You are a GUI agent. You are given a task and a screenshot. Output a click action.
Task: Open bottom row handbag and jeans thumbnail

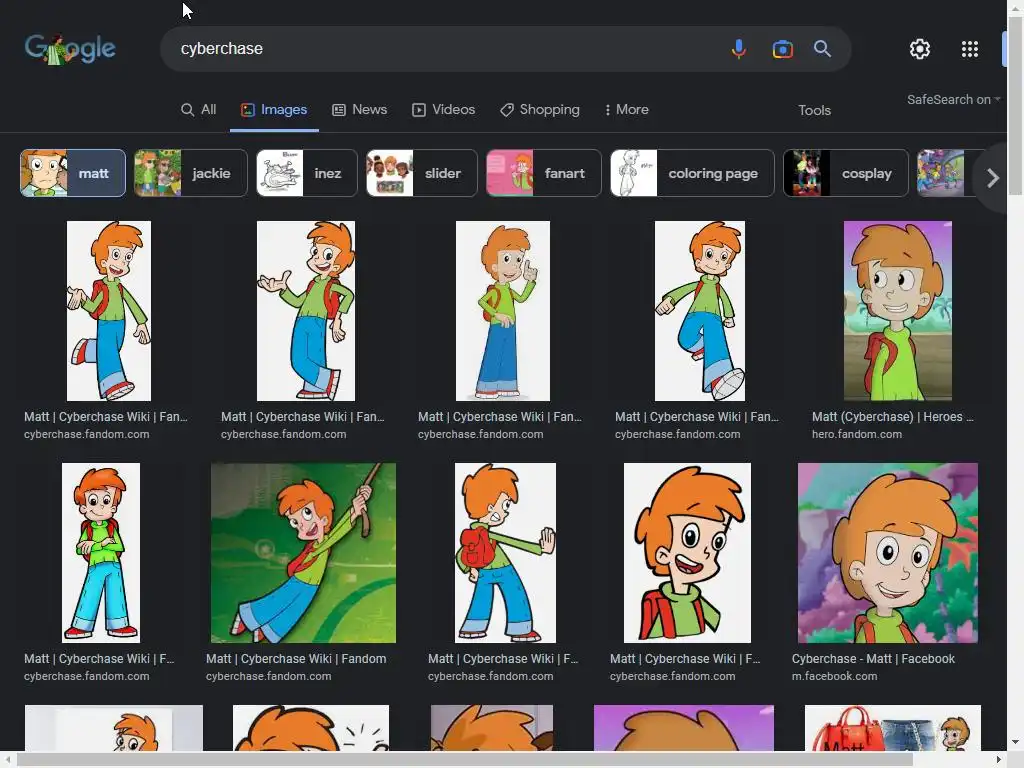893,728
